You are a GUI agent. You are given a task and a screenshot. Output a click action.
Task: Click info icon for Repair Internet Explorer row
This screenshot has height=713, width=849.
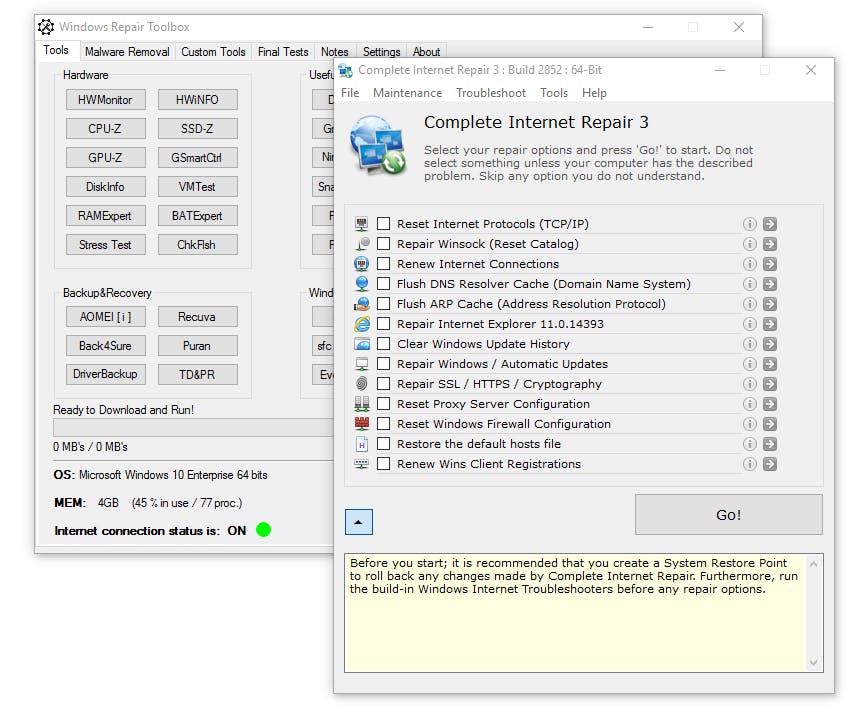pos(749,324)
